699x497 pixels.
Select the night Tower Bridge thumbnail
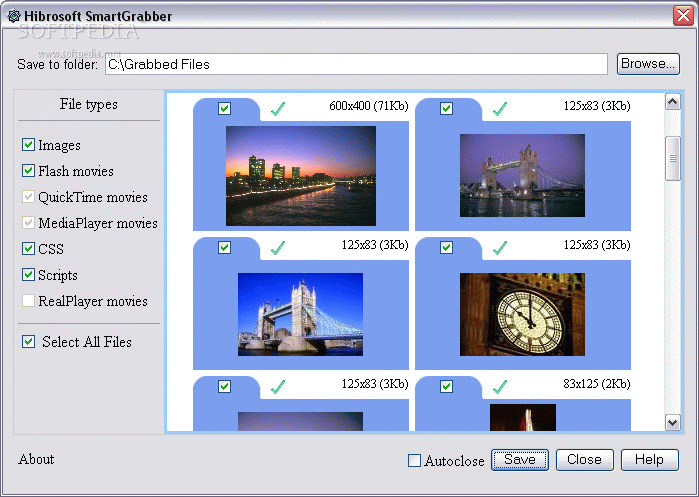[522, 176]
